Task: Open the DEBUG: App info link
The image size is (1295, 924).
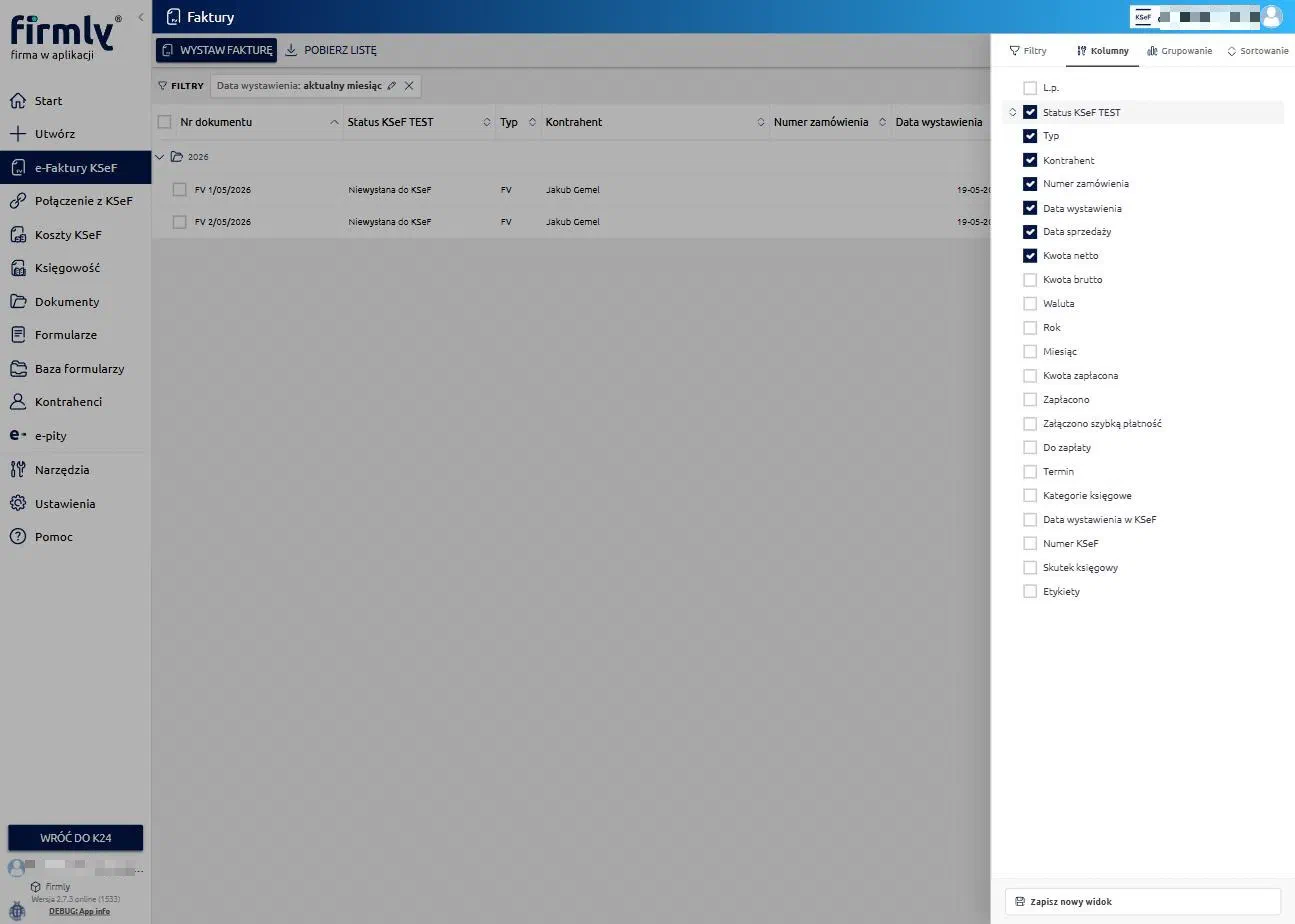Action: click(x=80, y=911)
